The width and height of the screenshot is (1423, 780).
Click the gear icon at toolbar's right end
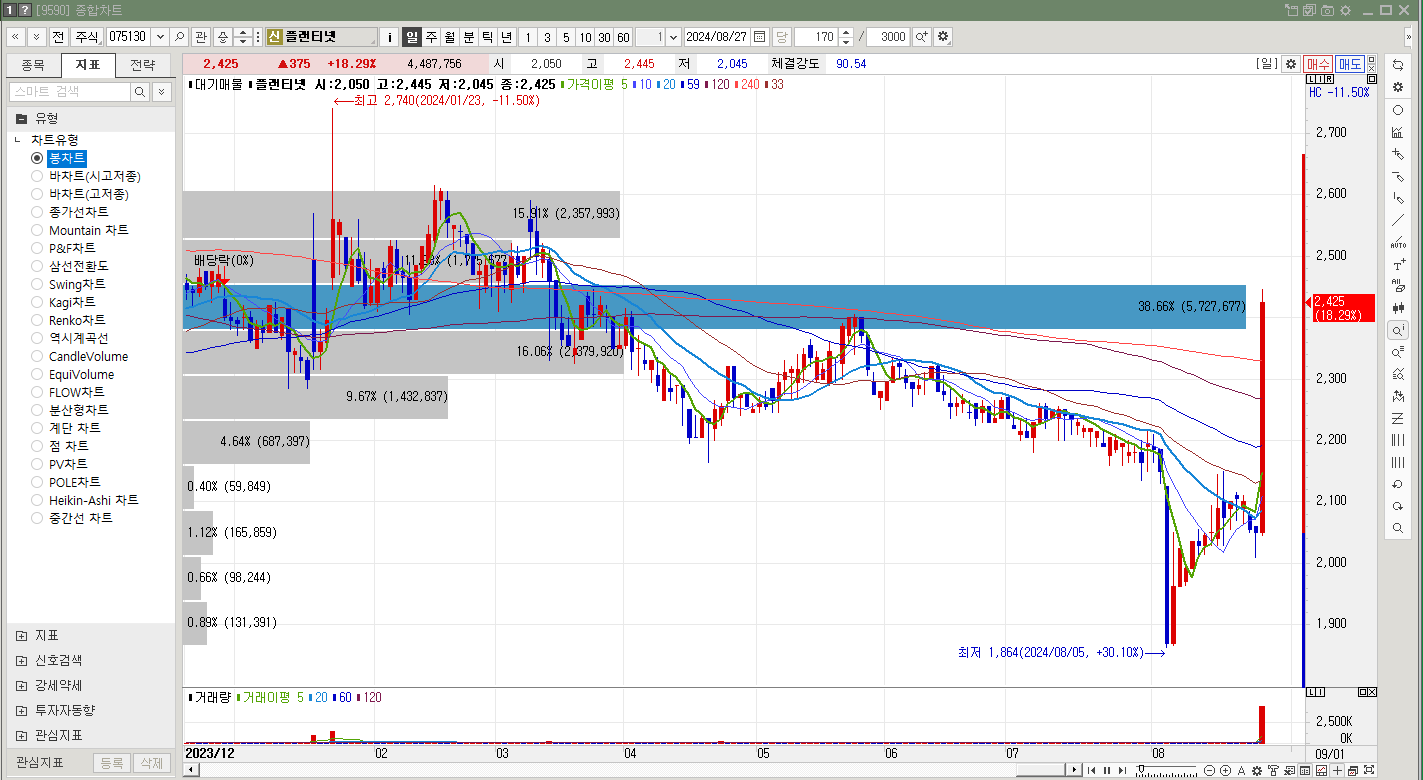[x=943, y=37]
